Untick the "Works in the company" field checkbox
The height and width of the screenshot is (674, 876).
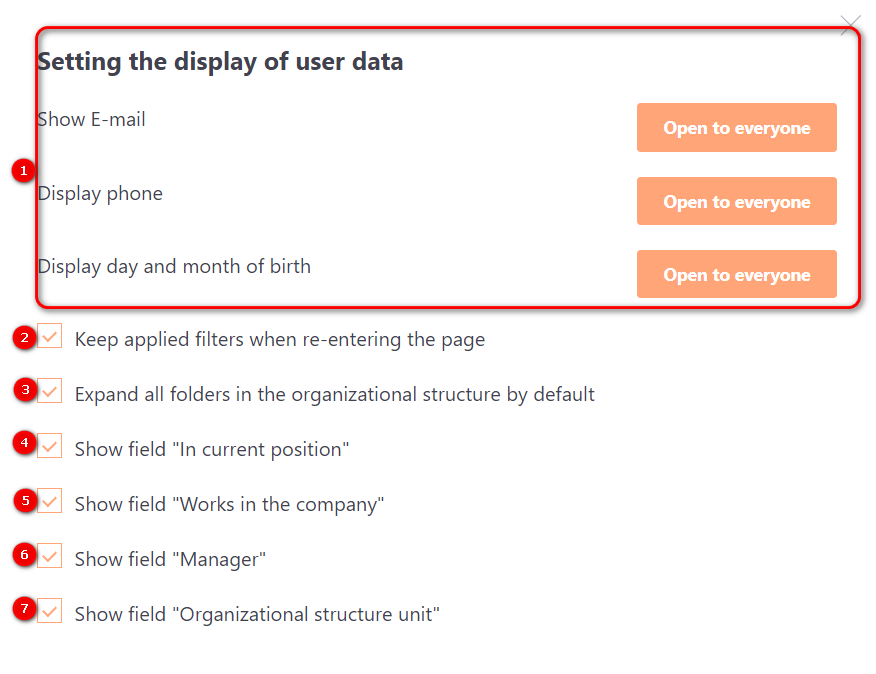point(50,501)
